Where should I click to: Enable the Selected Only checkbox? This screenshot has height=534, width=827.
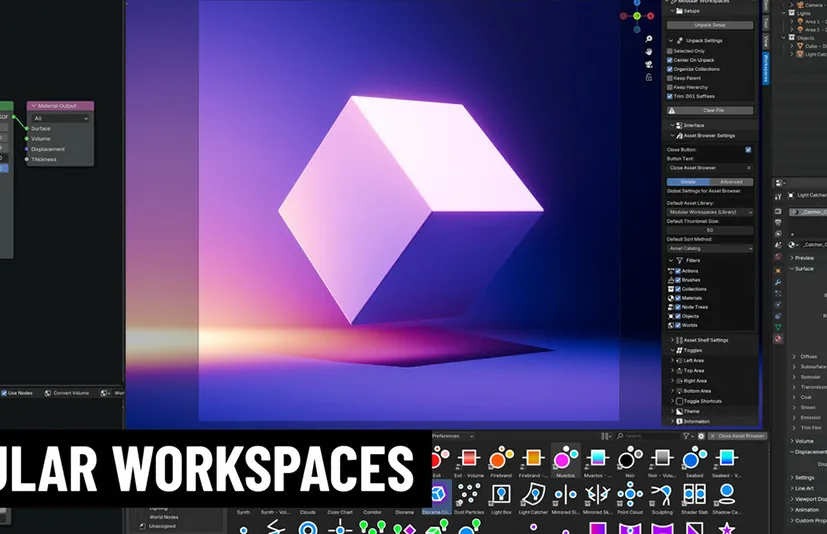[x=671, y=51]
